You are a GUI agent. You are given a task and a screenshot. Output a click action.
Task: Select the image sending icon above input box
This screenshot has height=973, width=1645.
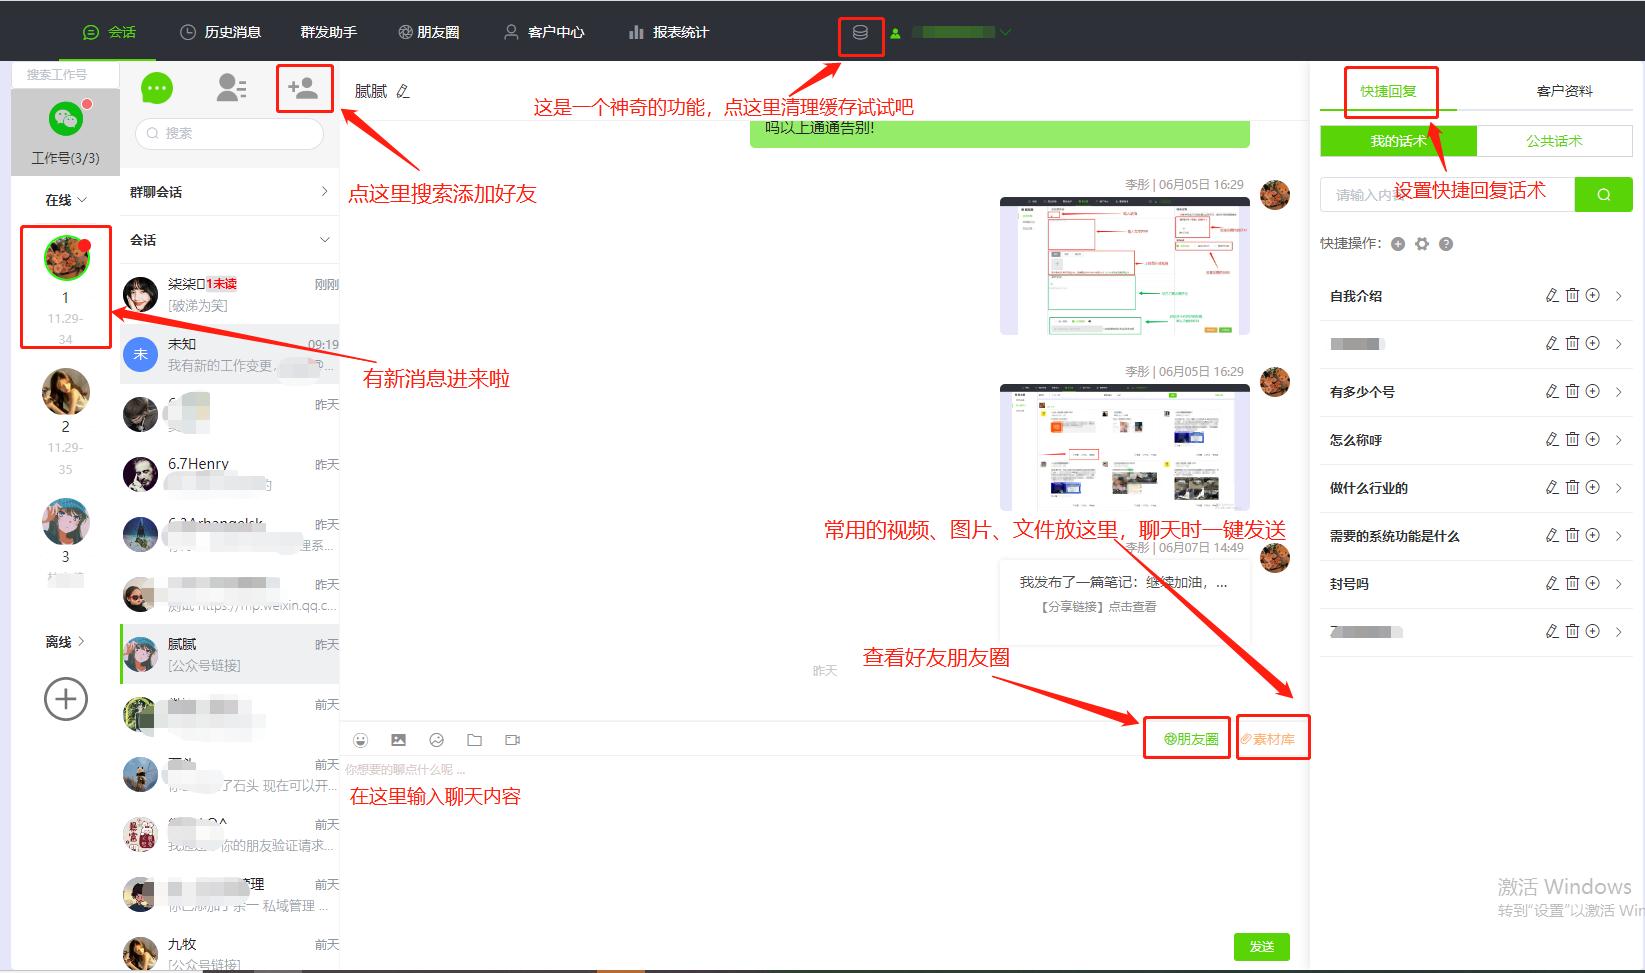coord(398,740)
